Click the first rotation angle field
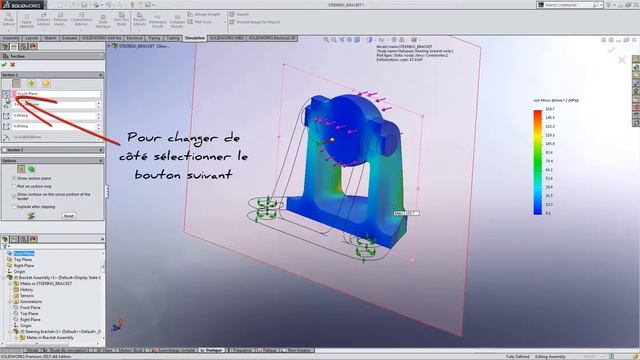Screen dimensions: 640x360 (x=54, y=116)
